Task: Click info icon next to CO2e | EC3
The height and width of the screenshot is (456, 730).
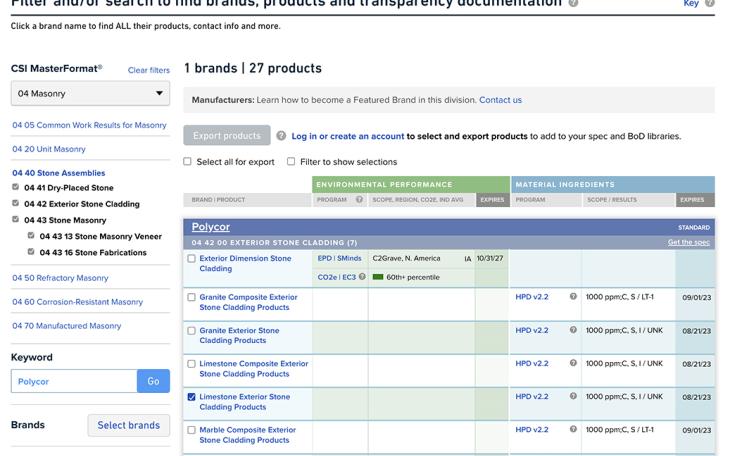Action: point(362,277)
